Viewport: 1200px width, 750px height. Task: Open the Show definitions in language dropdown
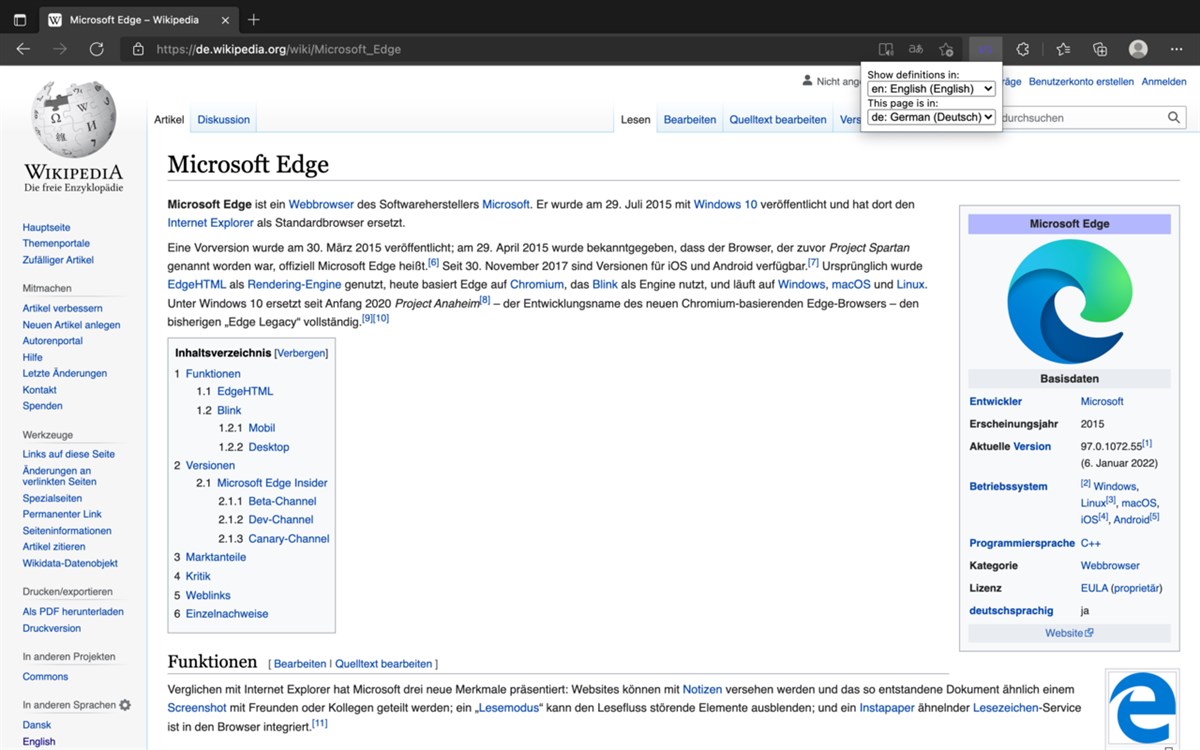tap(931, 88)
